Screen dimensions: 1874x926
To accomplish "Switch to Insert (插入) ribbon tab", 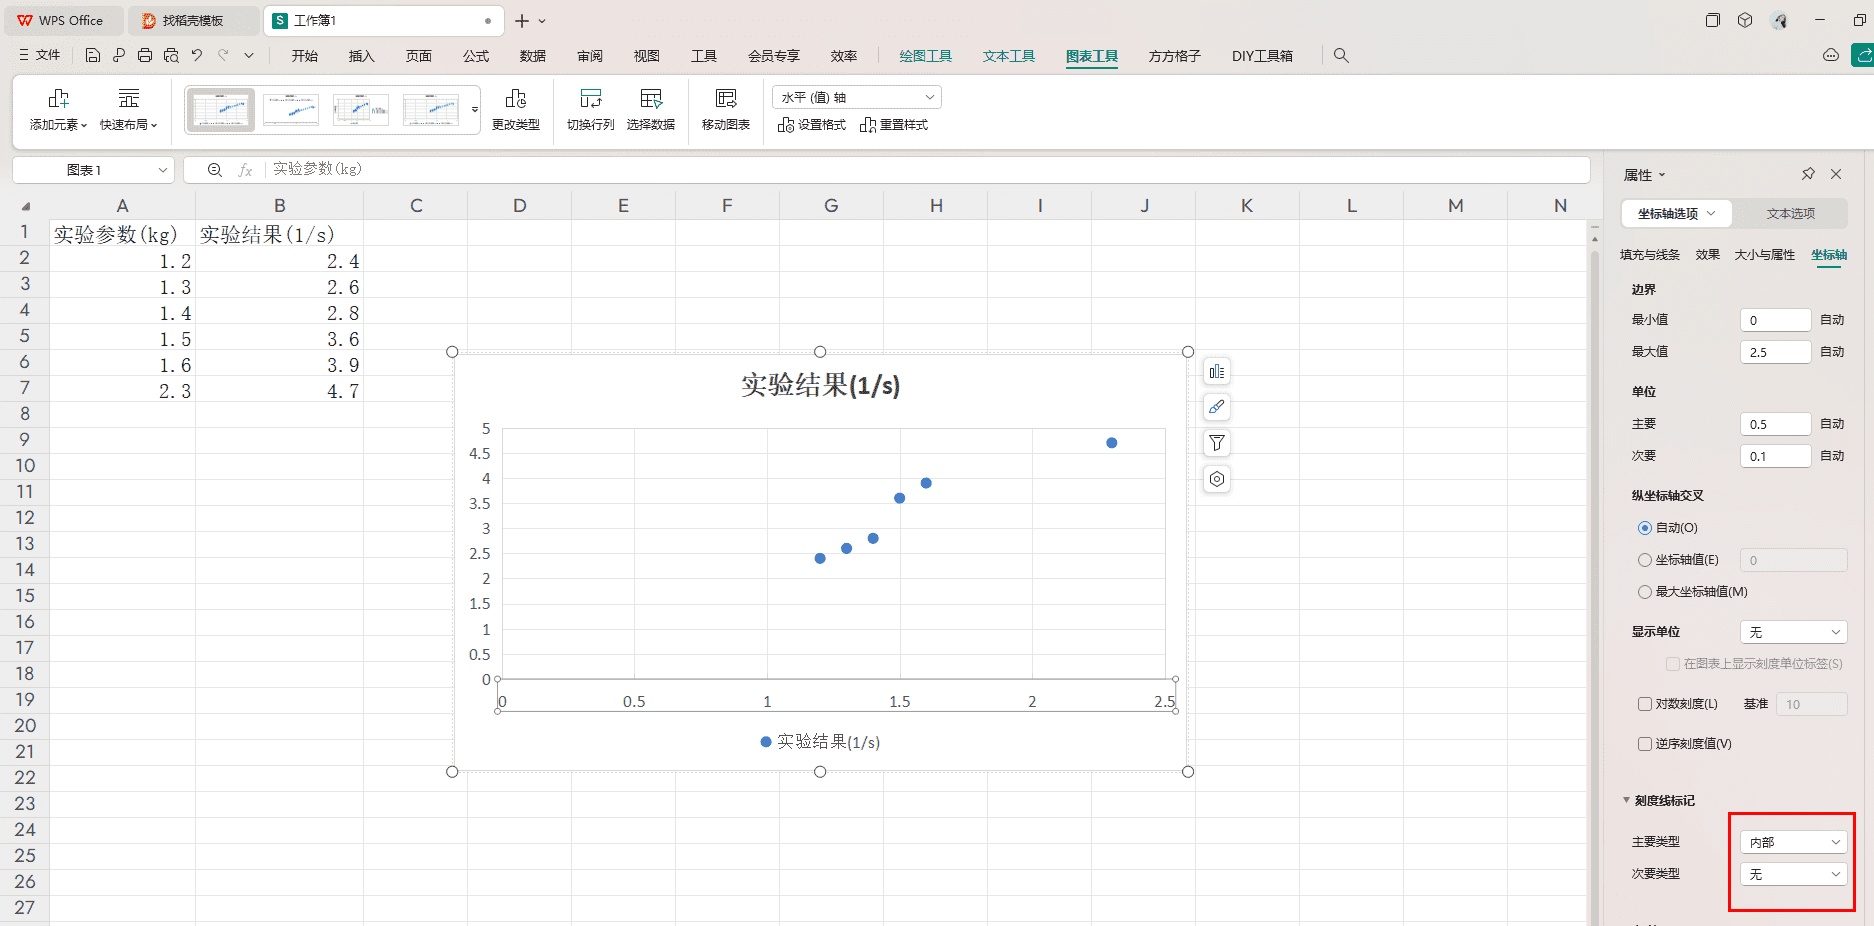I will pos(361,56).
